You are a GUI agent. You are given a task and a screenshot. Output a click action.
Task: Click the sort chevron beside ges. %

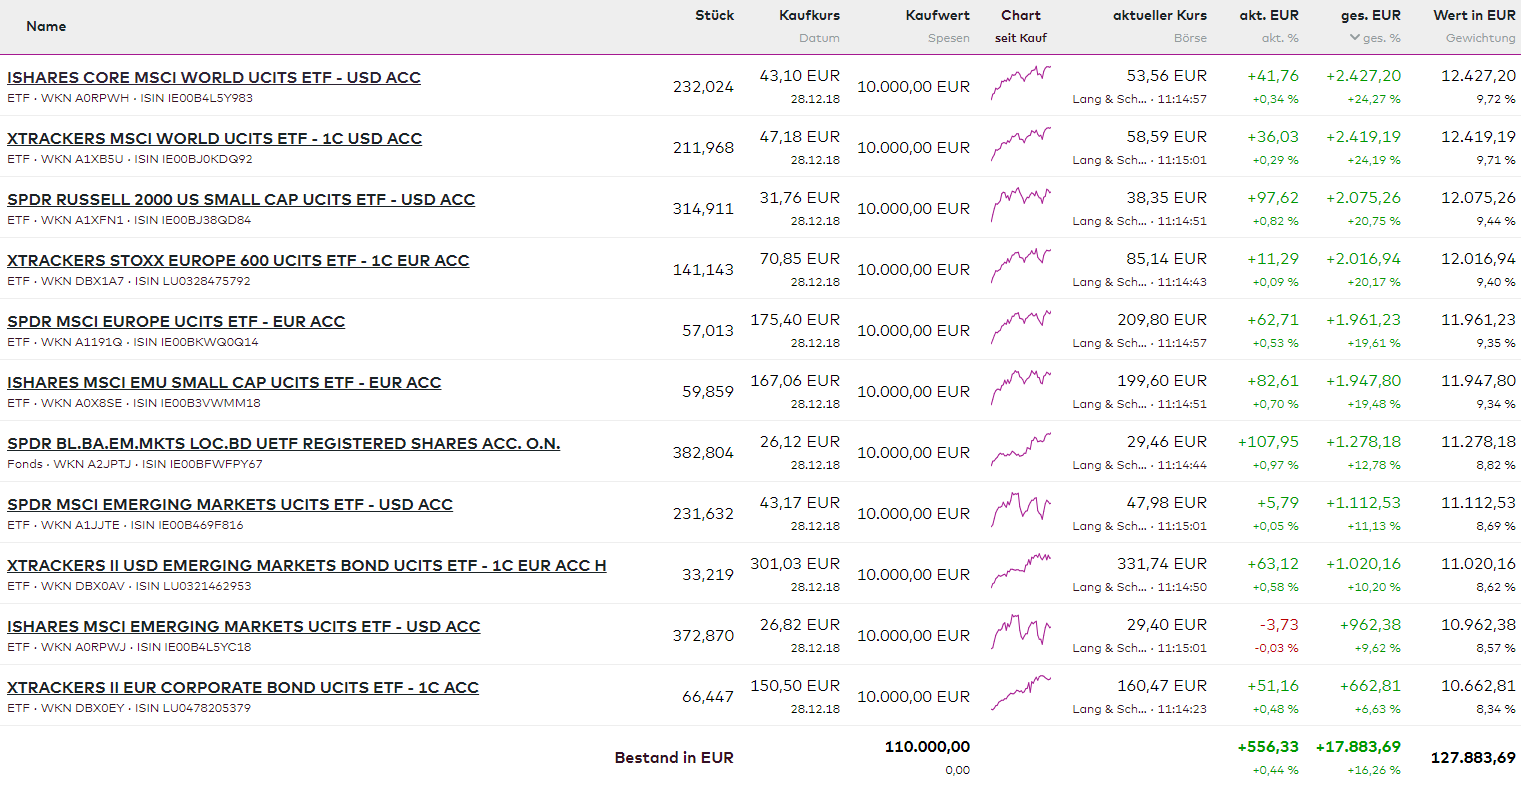[1354, 38]
